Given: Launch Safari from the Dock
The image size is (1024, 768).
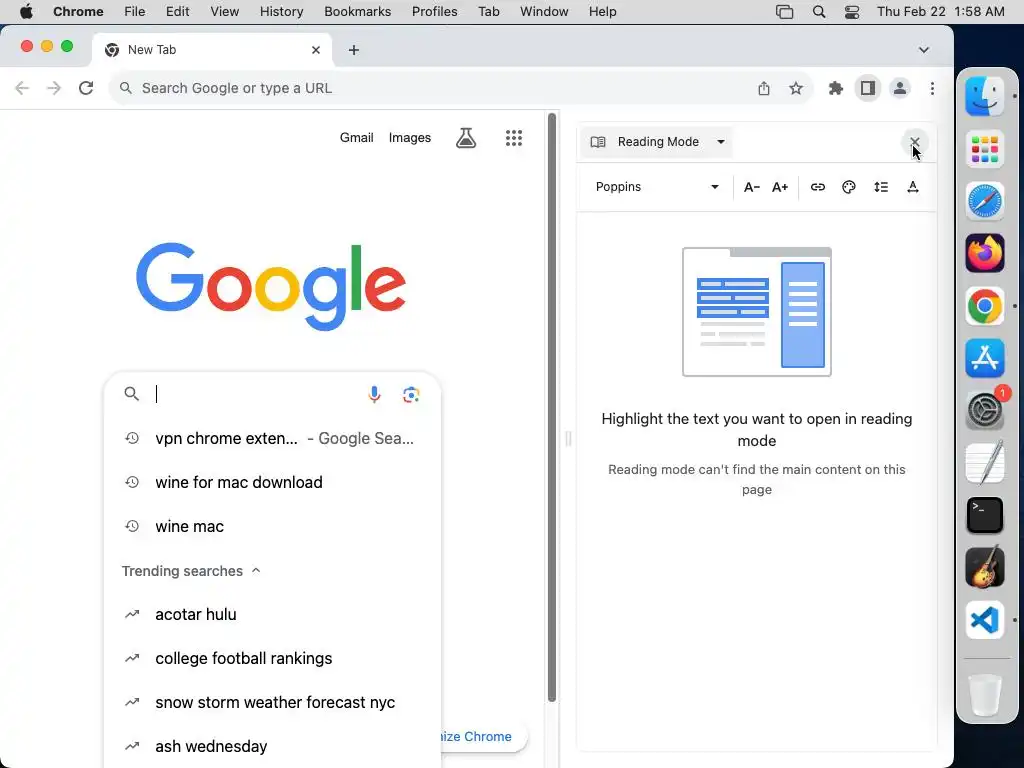Looking at the screenshot, I should pyautogui.click(x=985, y=201).
